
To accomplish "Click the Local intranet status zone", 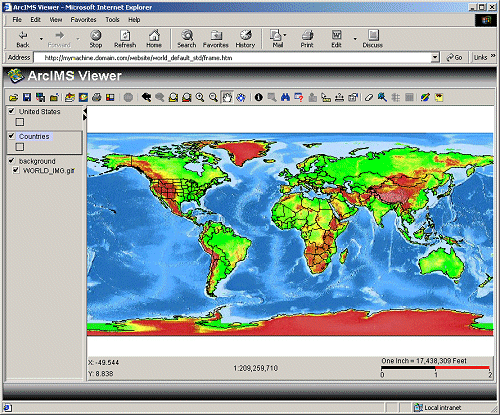I will point(438,407).
